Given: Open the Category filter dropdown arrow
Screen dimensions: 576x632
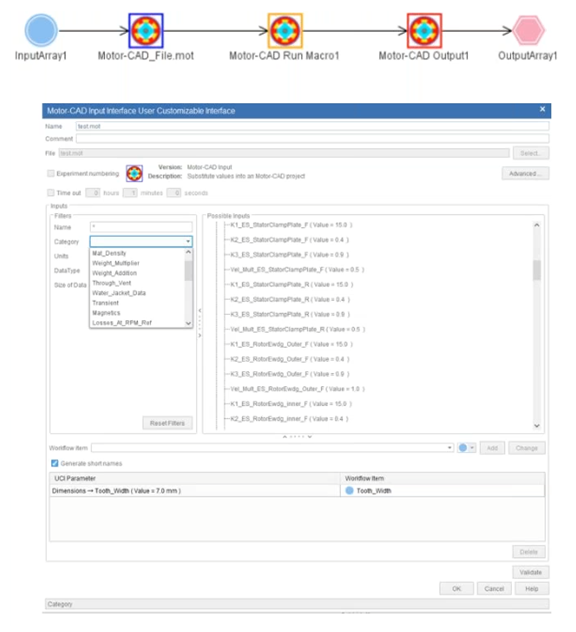Looking at the screenshot, I should [188, 241].
